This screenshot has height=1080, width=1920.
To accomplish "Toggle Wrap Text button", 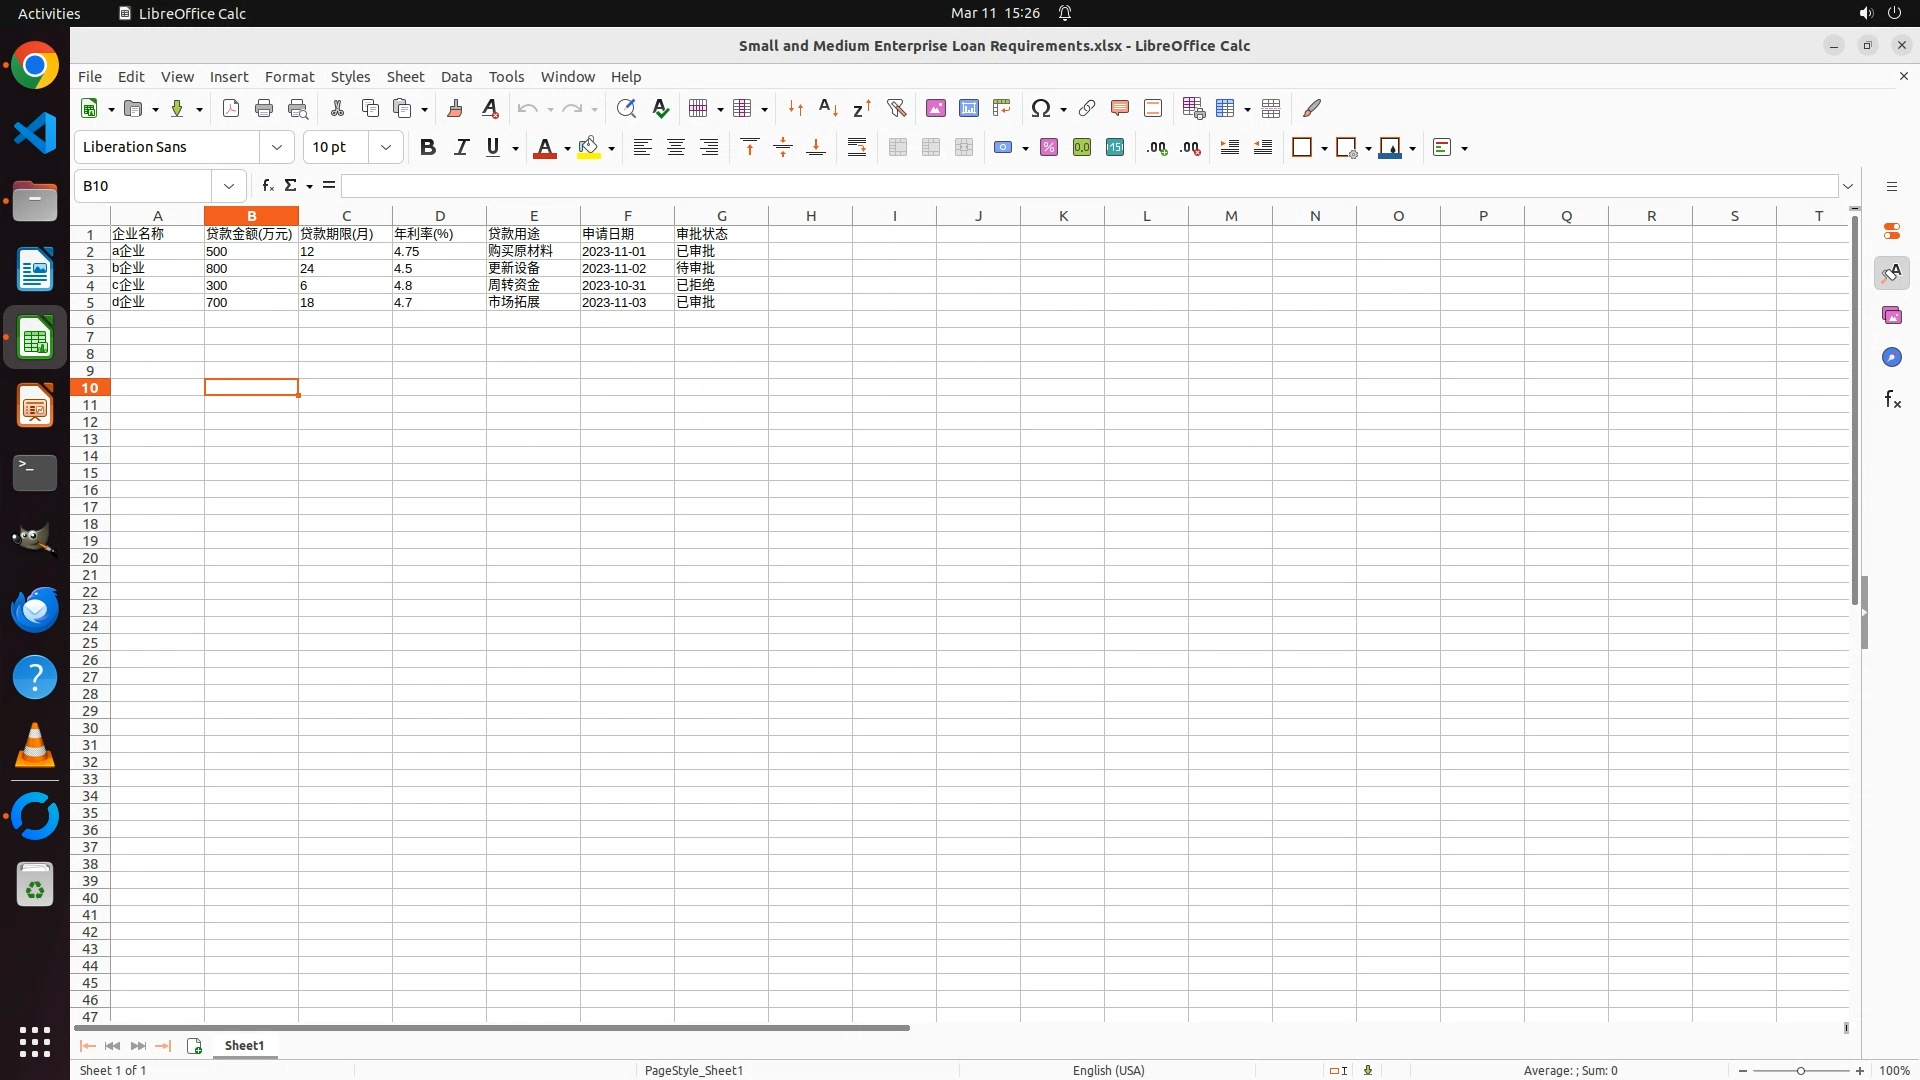I will click(x=857, y=148).
